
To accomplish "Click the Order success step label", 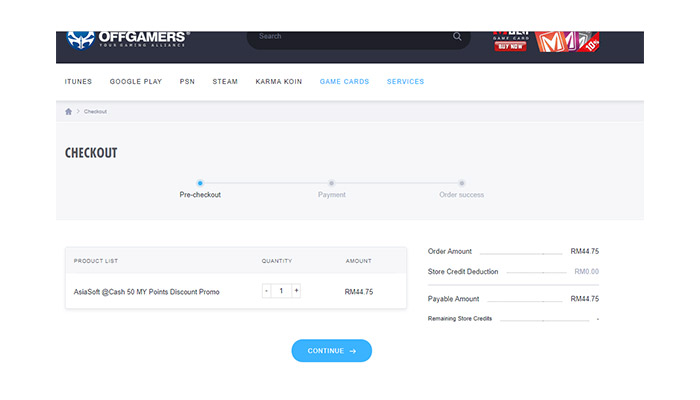I will [x=462, y=195].
